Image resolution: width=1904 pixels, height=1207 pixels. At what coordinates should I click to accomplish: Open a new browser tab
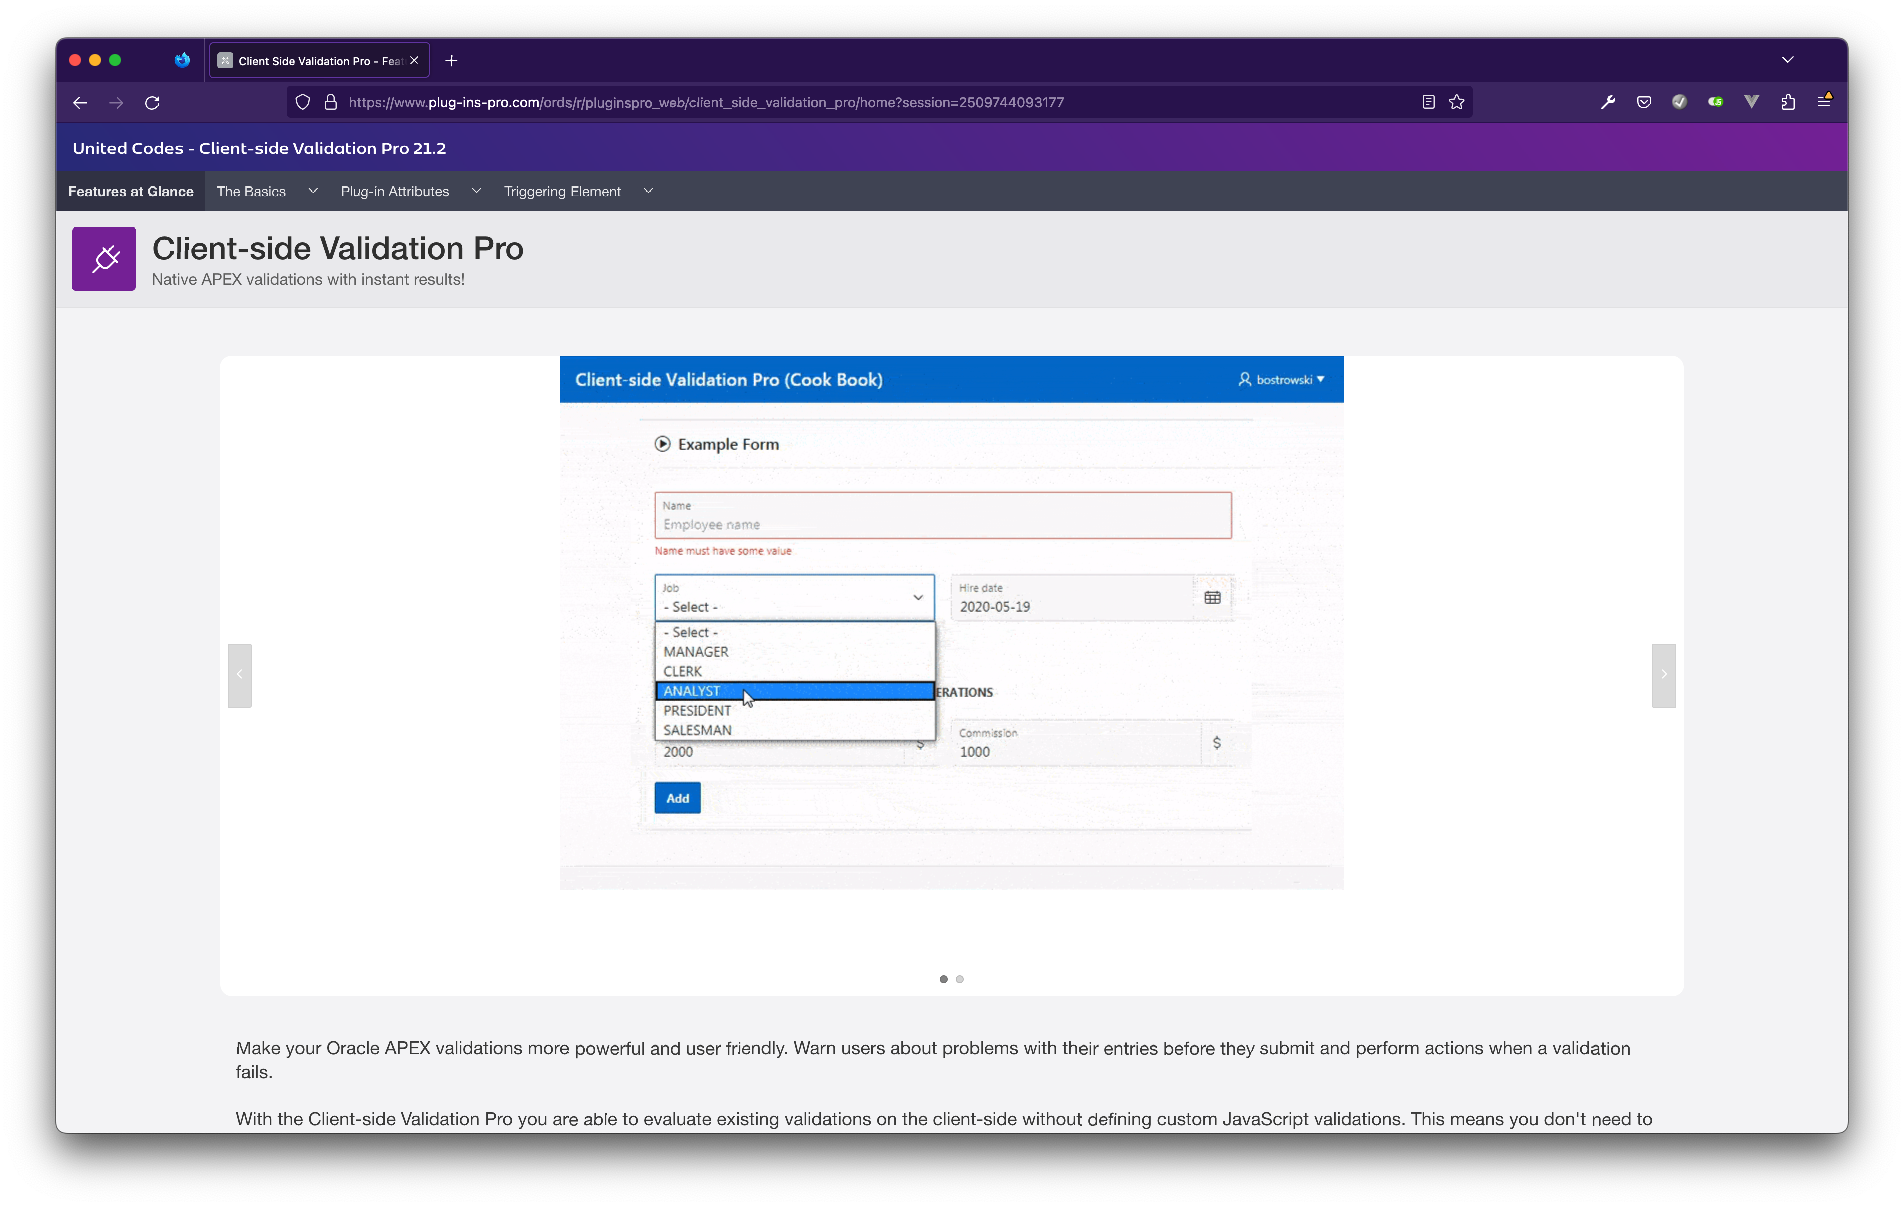click(451, 60)
